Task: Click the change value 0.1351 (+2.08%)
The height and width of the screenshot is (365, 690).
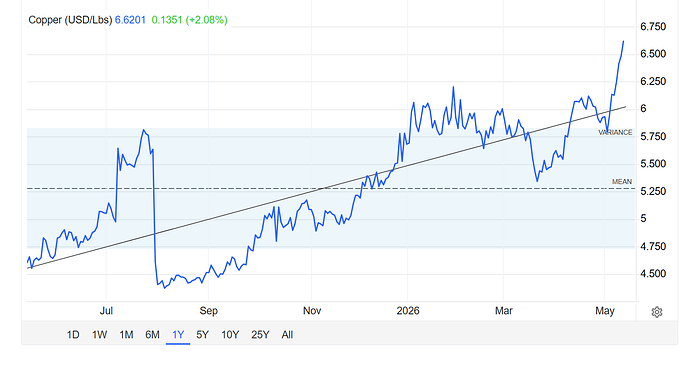Action: (x=190, y=20)
